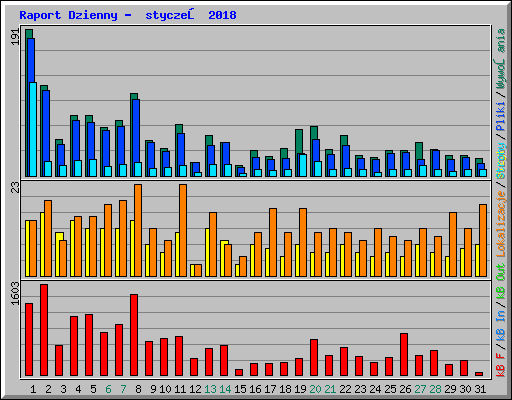This screenshot has width=512, height=400.
Task: Click day label 26 on x-axis
Action: (405, 389)
